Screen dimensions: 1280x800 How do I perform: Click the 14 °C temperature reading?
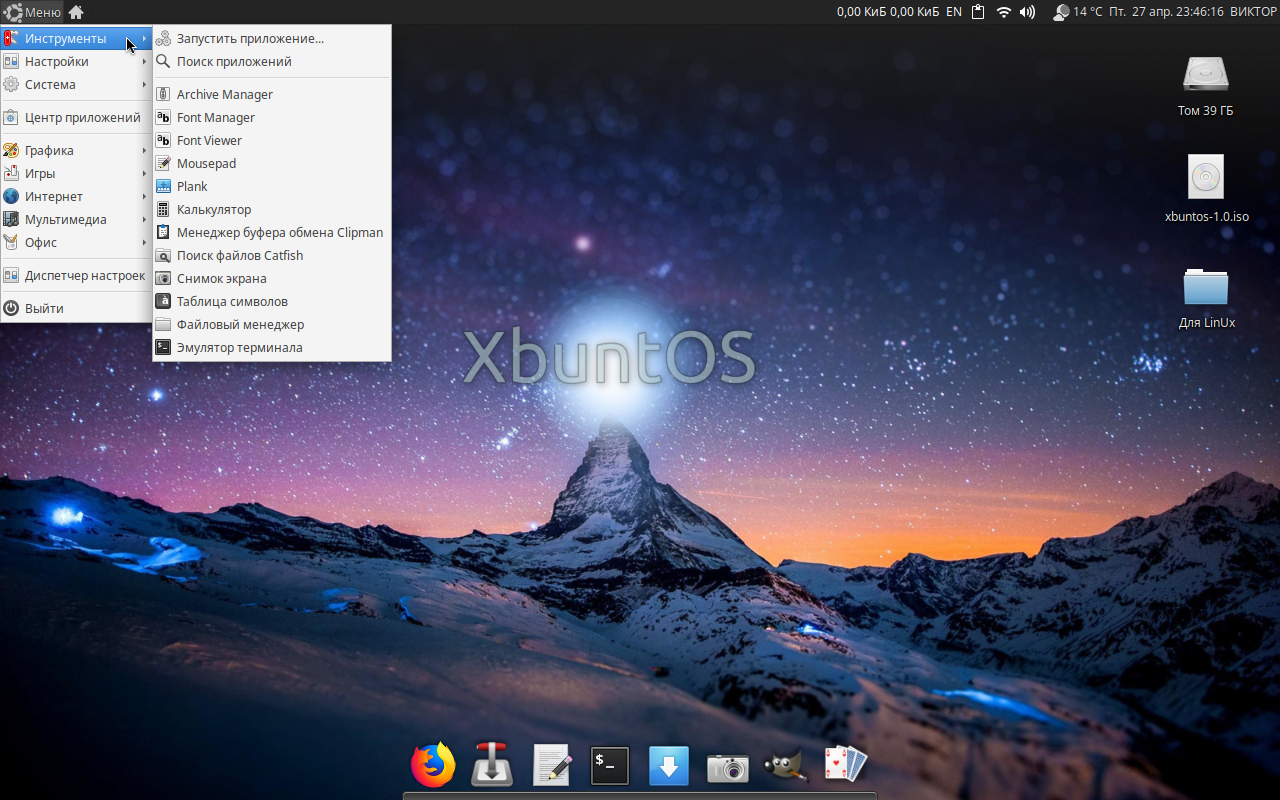point(1088,12)
